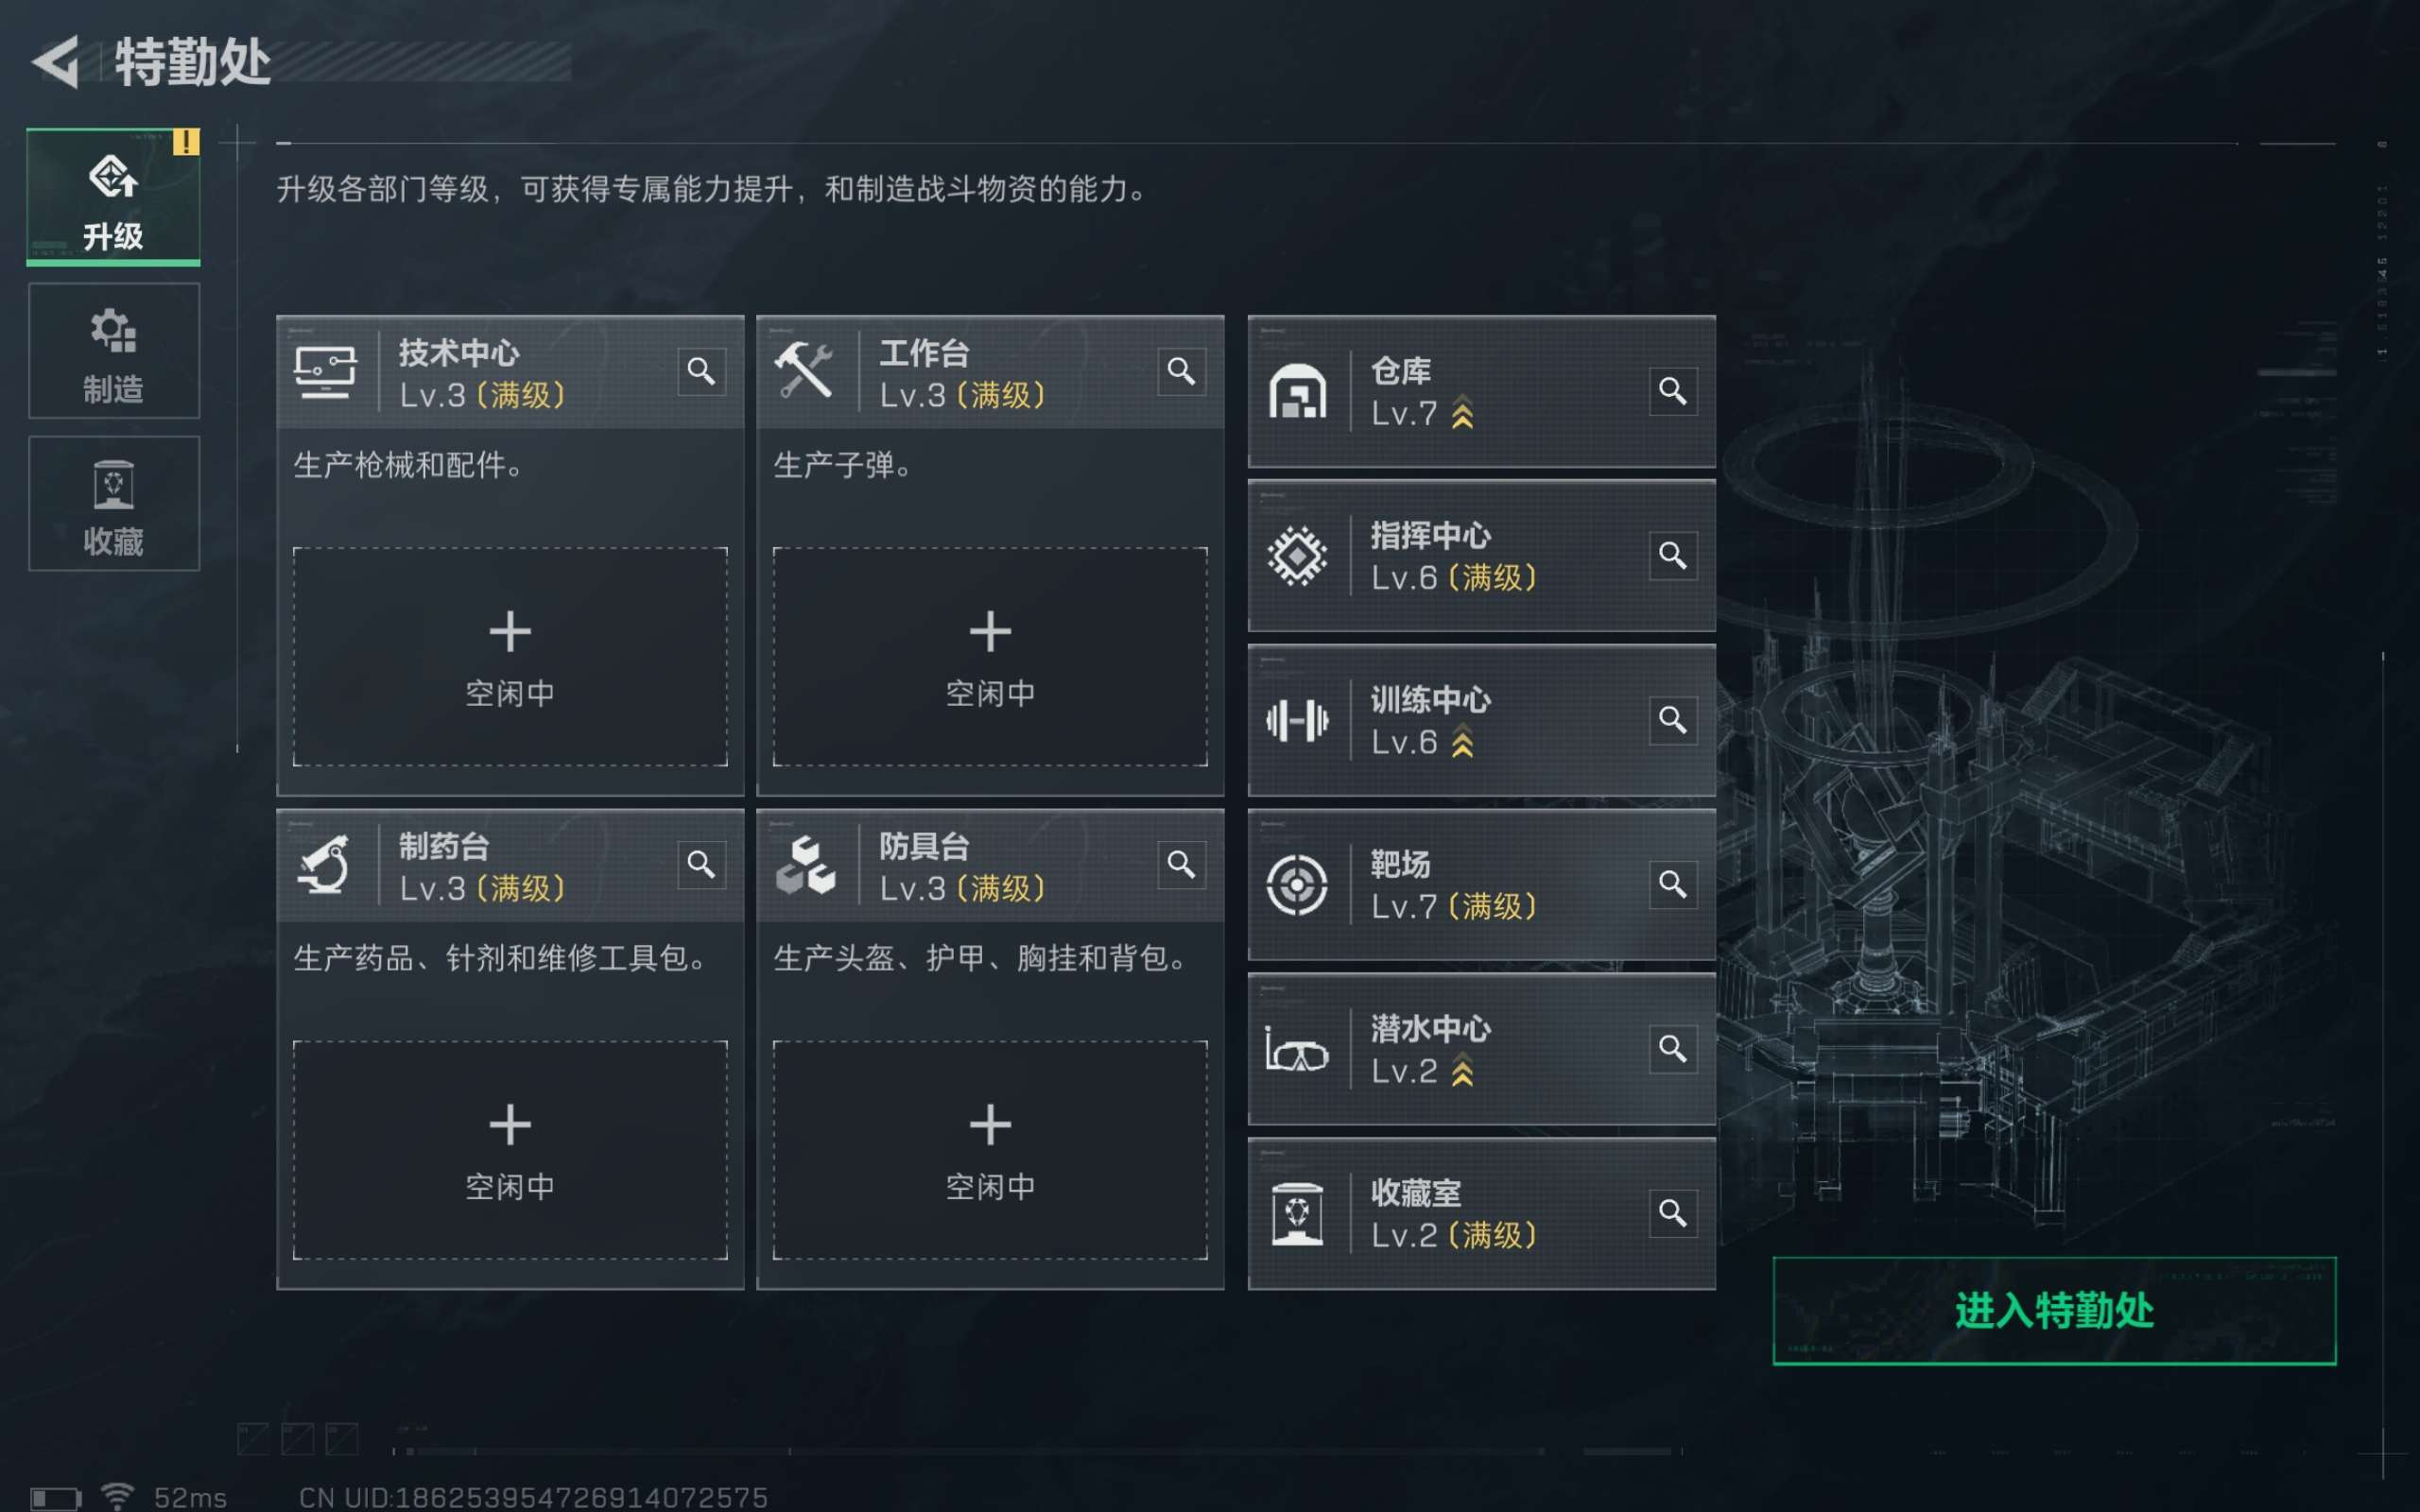2420x1512 pixels.
Task: Open 仓库 details magnifier
Action: coord(1673,391)
